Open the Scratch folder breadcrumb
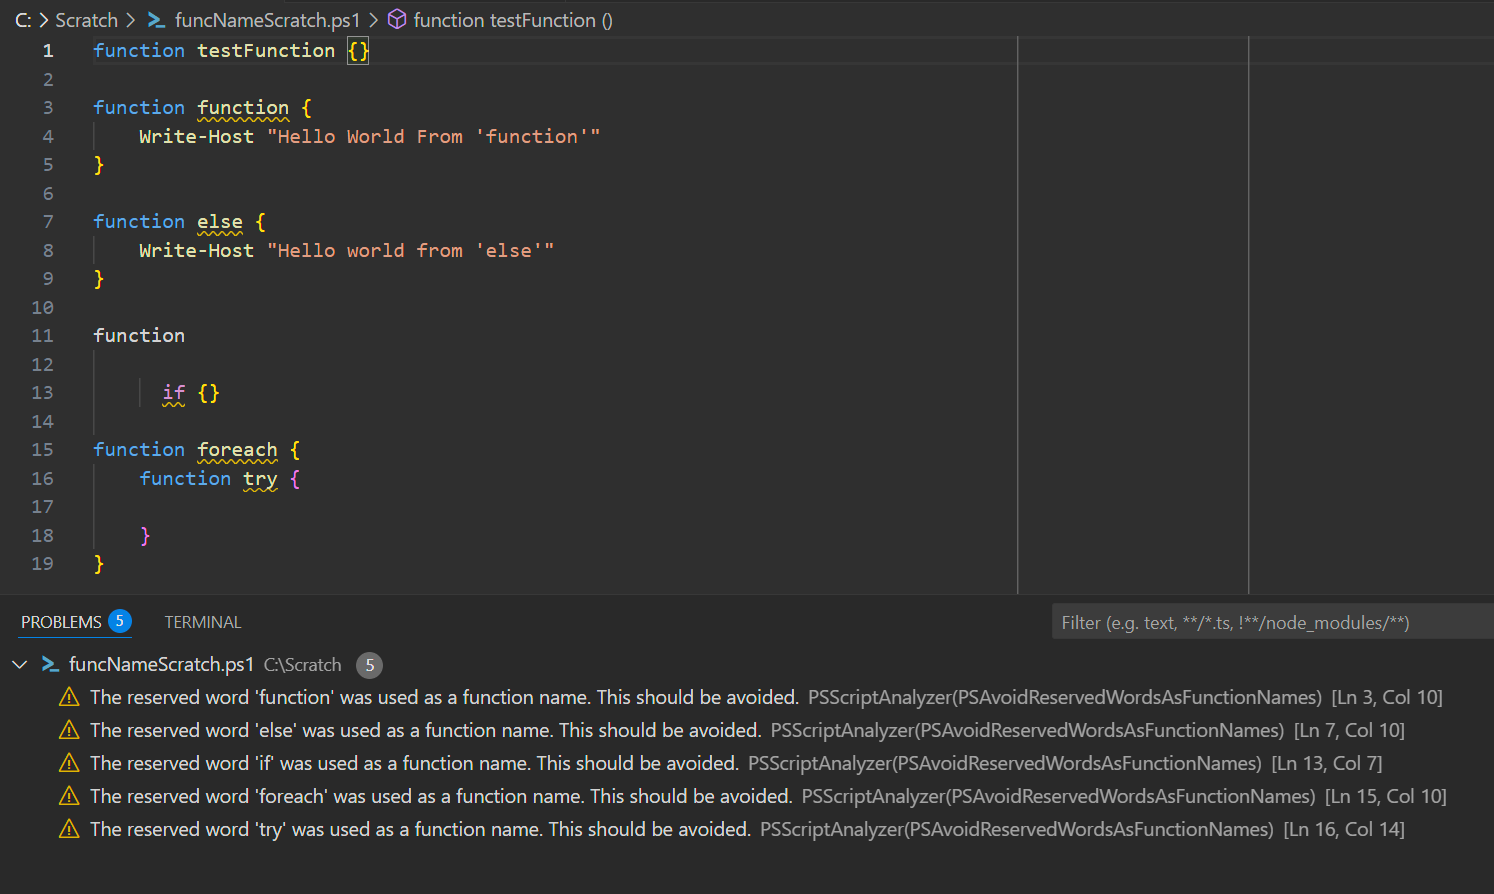Viewport: 1494px width, 894px height. [x=86, y=20]
